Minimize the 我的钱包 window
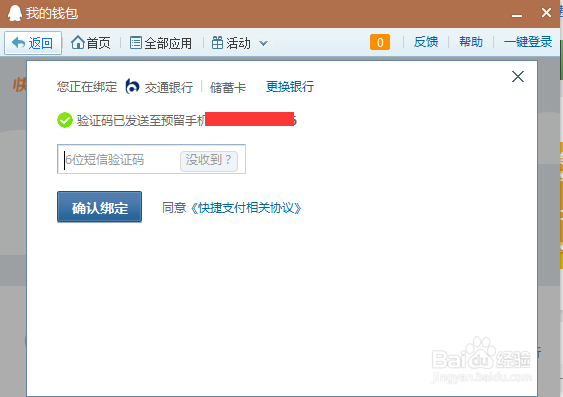Screen dimensions: 563x397 (517, 15)
